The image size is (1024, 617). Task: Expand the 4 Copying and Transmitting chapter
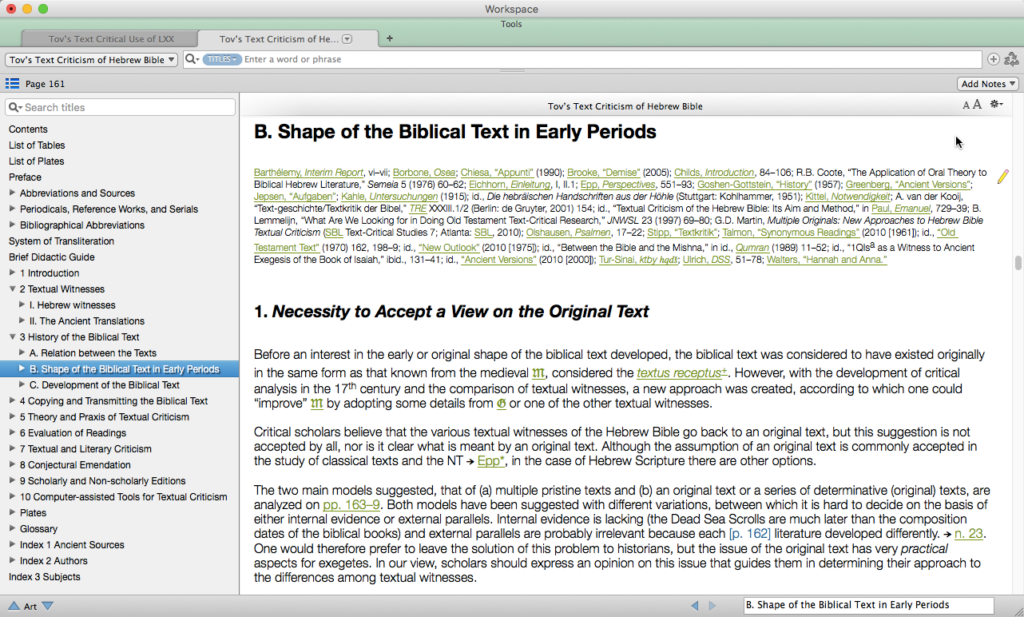pos(12,401)
